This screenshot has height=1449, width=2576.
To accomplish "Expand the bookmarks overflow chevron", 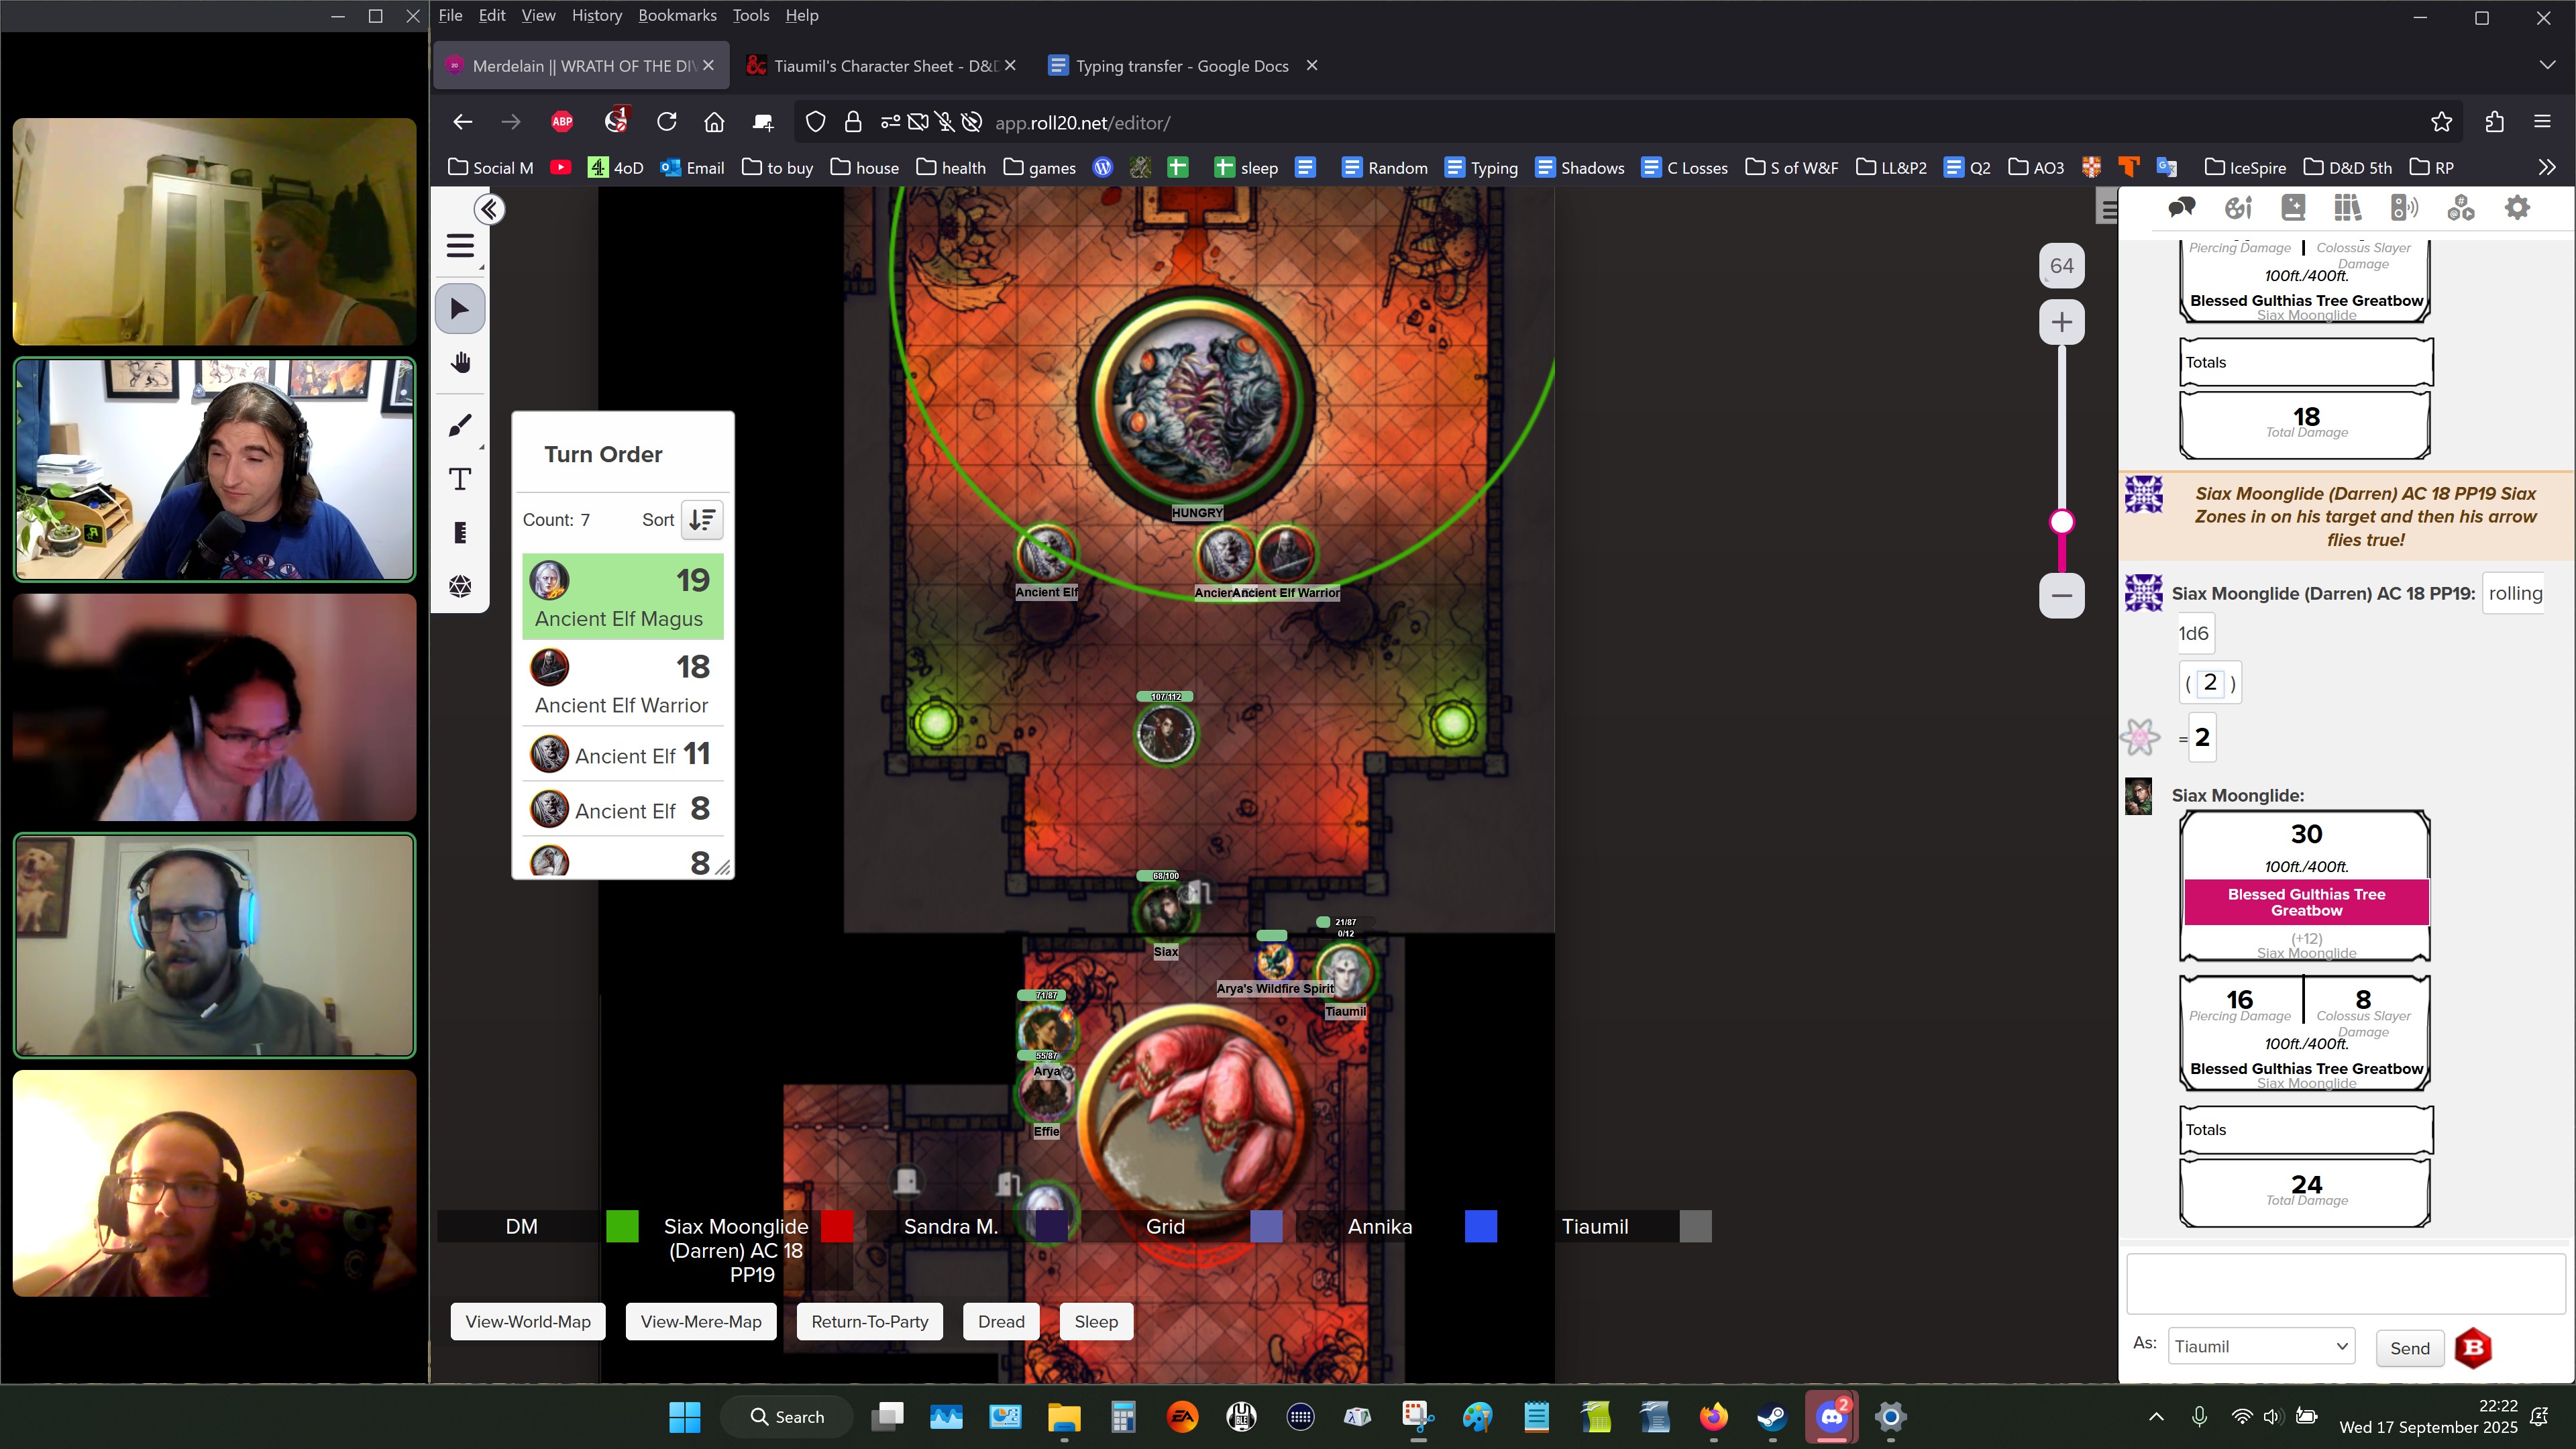I will (2546, 167).
